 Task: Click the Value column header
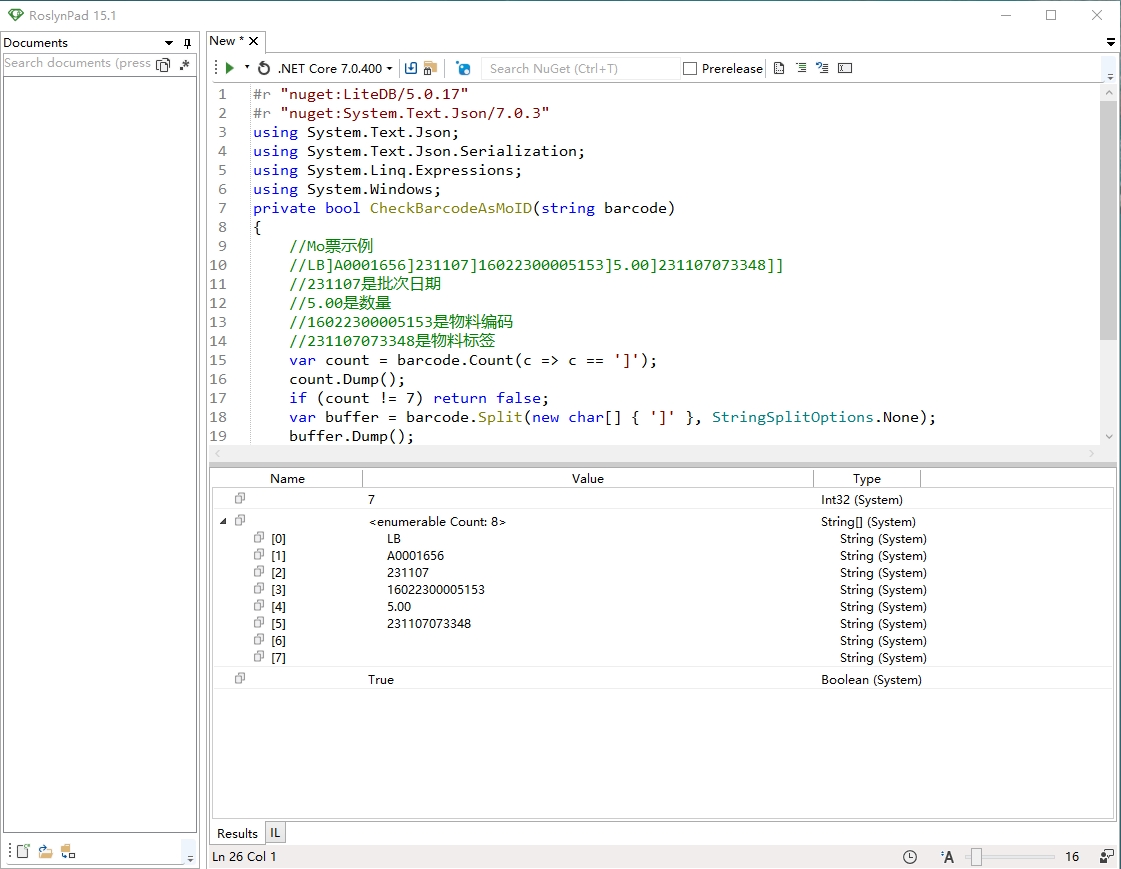tap(587, 479)
